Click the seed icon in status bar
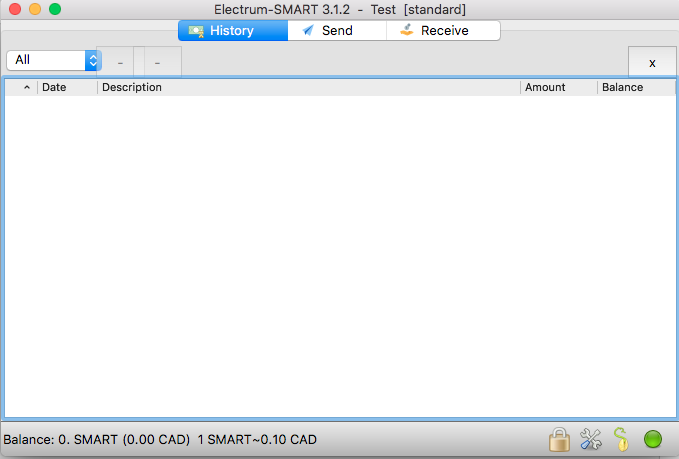679x459 pixels. tap(621, 440)
